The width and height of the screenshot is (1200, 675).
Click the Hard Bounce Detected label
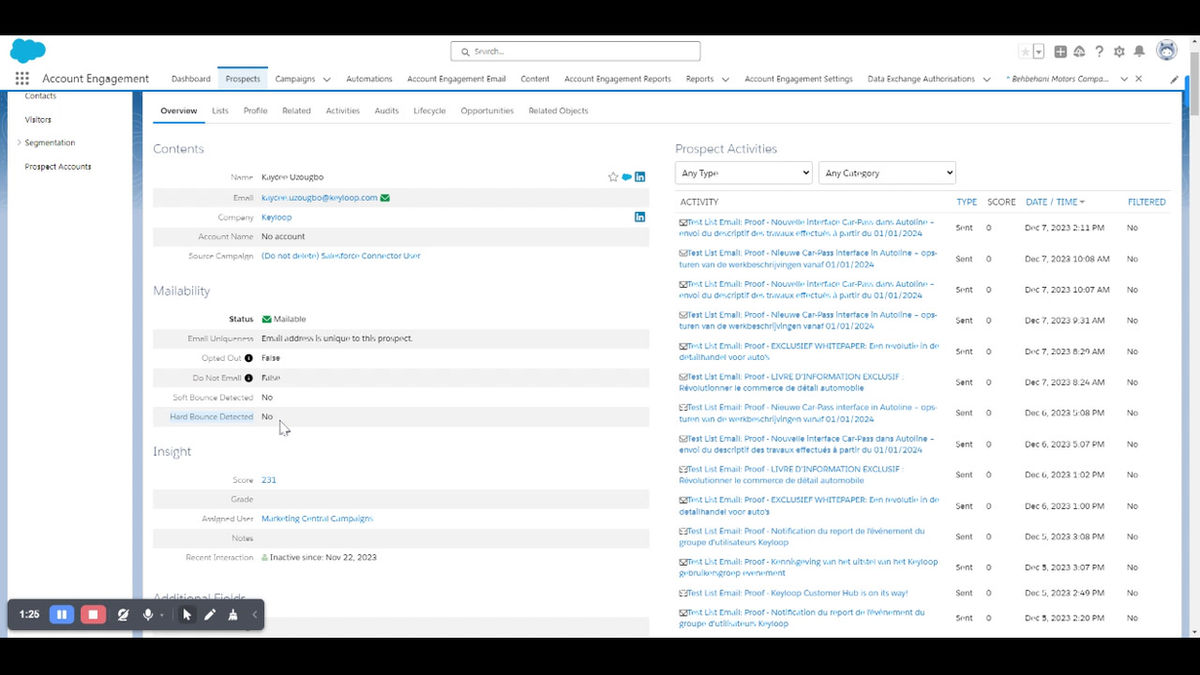coord(211,417)
